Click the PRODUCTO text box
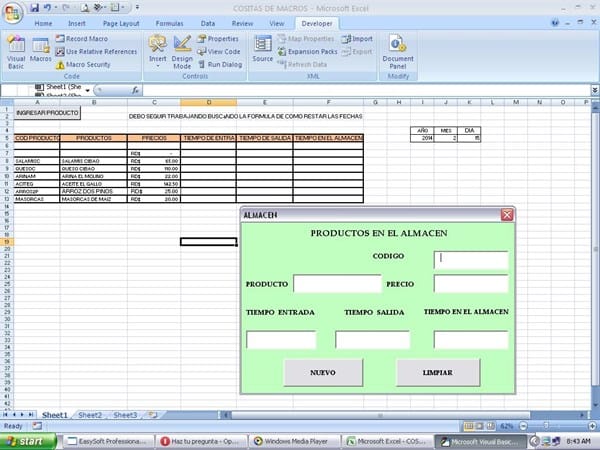 337,284
